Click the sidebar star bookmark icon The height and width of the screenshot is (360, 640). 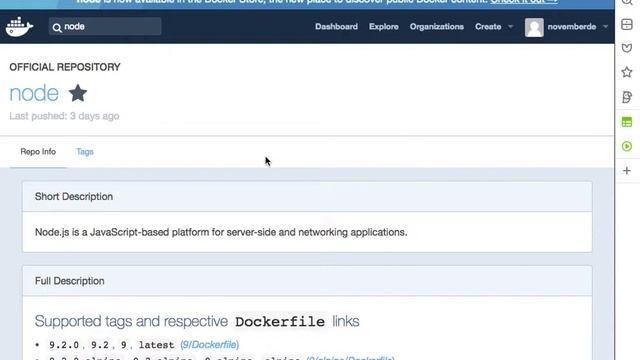click(627, 72)
